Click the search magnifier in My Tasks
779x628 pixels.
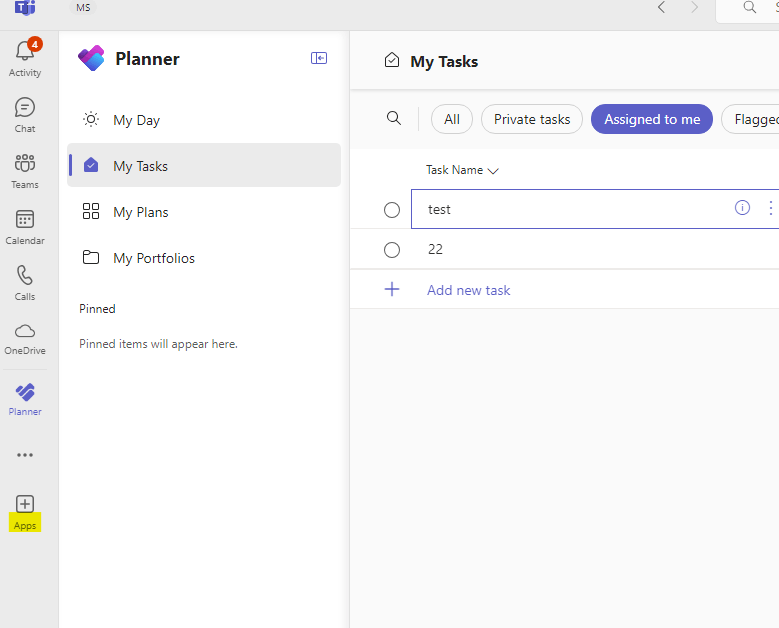tap(394, 118)
